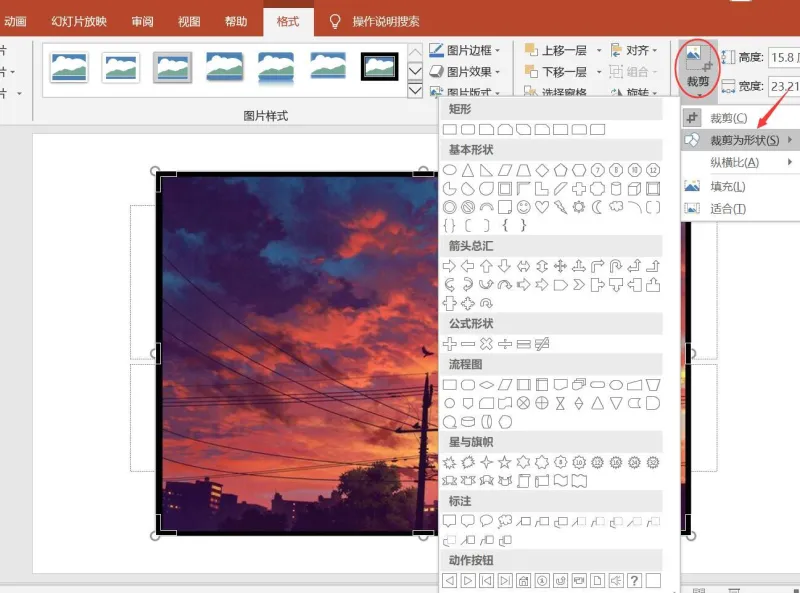Pick the oval shape in 基本形状
800x593 pixels.
click(449, 170)
